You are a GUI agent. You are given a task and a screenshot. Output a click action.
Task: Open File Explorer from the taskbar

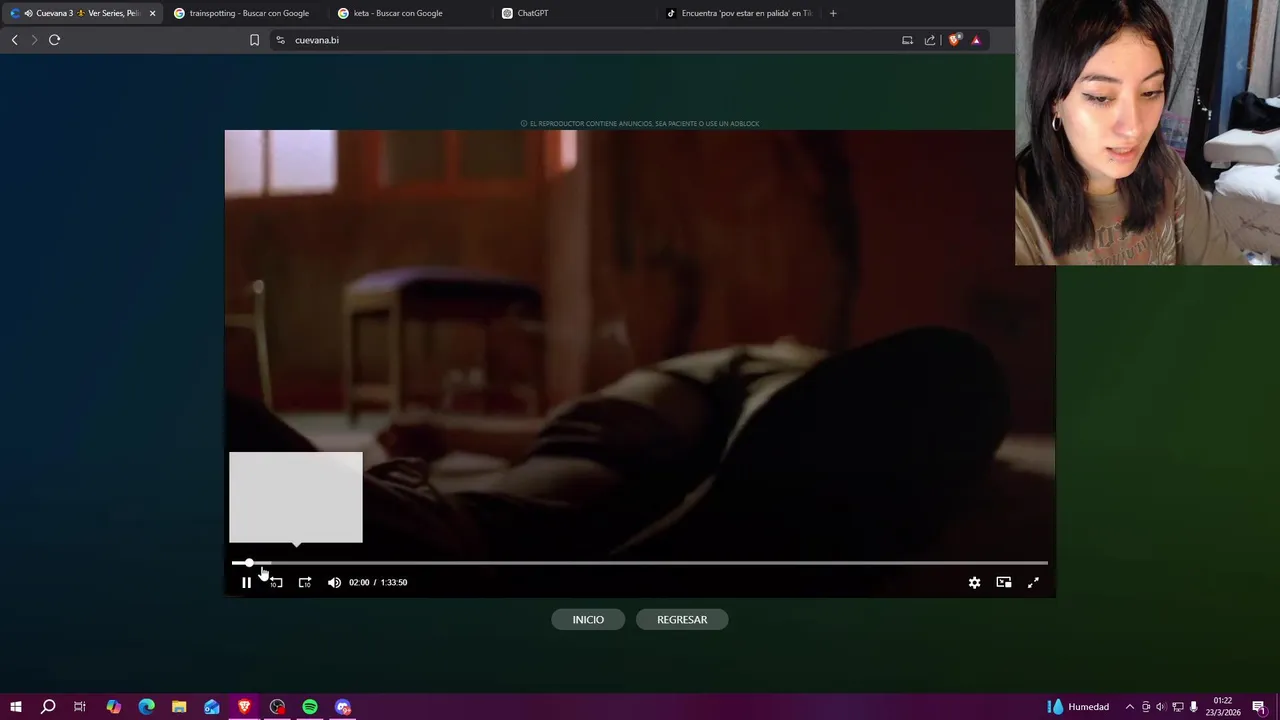(179, 707)
